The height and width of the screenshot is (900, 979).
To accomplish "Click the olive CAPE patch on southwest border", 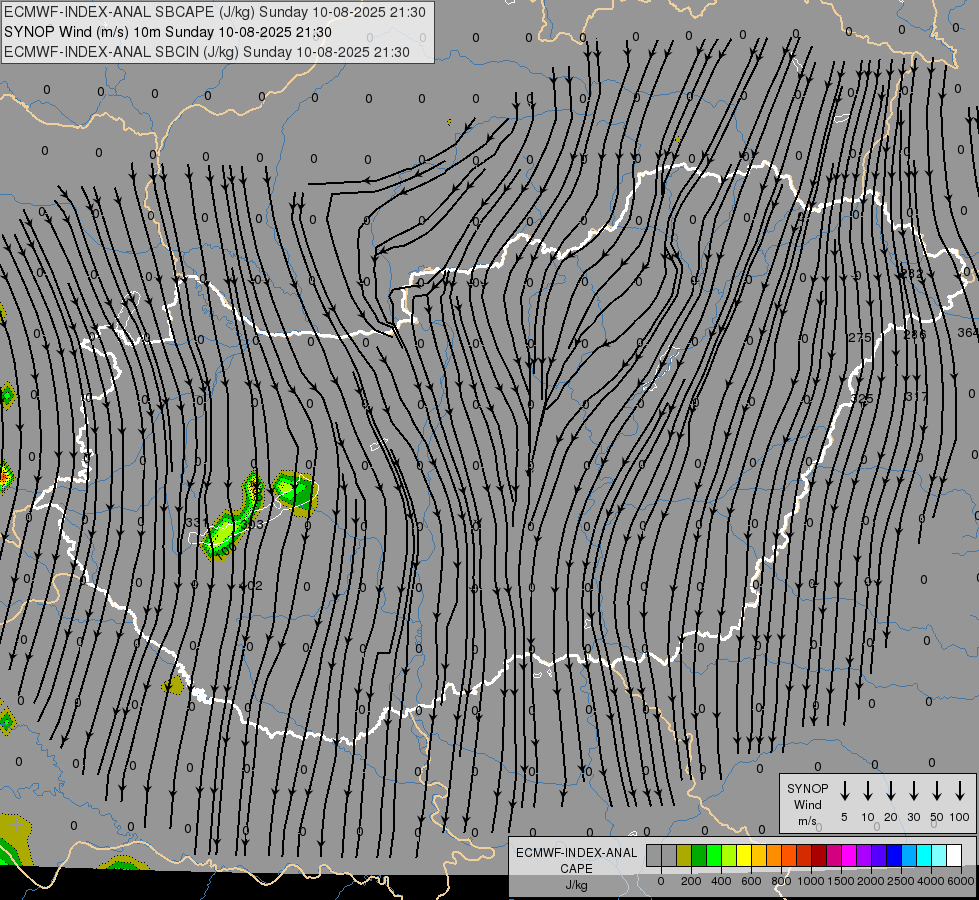I will pyautogui.click(x=173, y=685).
